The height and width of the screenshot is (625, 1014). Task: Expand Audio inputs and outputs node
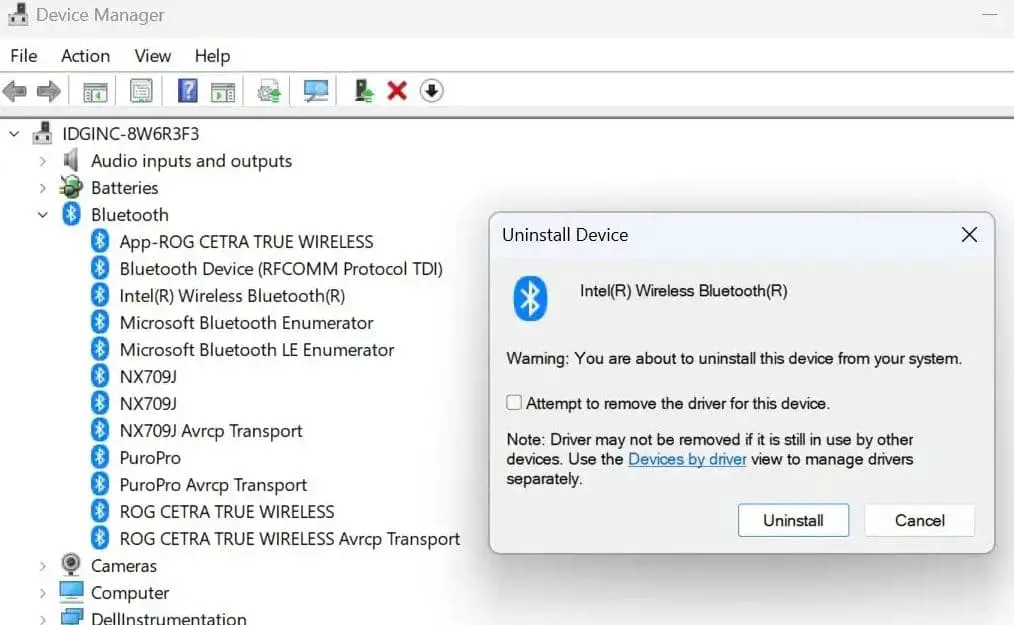[43, 160]
